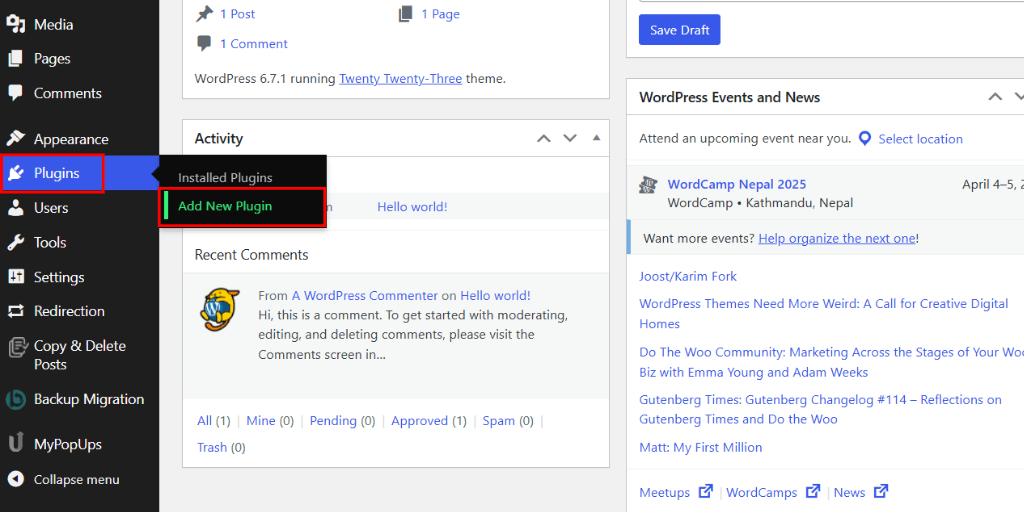The image size is (1024, 512).
Task: Click the external link icon after WordCamps
Action: 812,490
